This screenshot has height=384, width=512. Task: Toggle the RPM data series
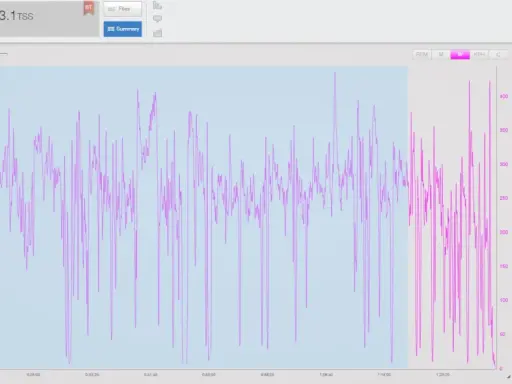point(422,54)
